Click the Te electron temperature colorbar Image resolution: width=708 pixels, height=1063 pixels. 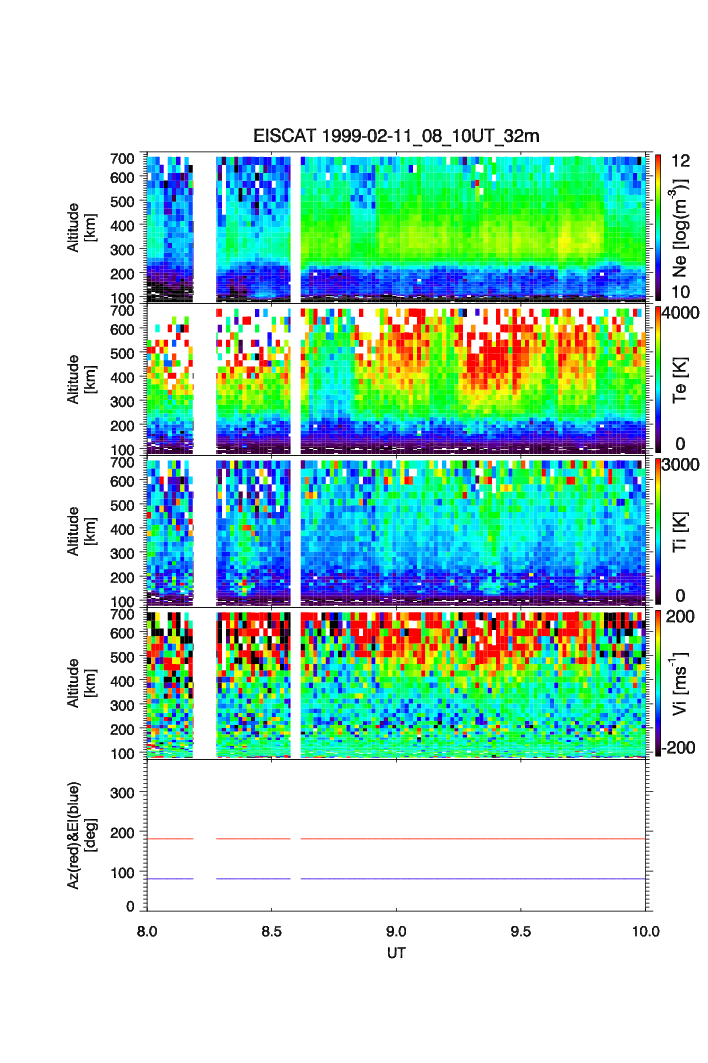click(658, 379)
